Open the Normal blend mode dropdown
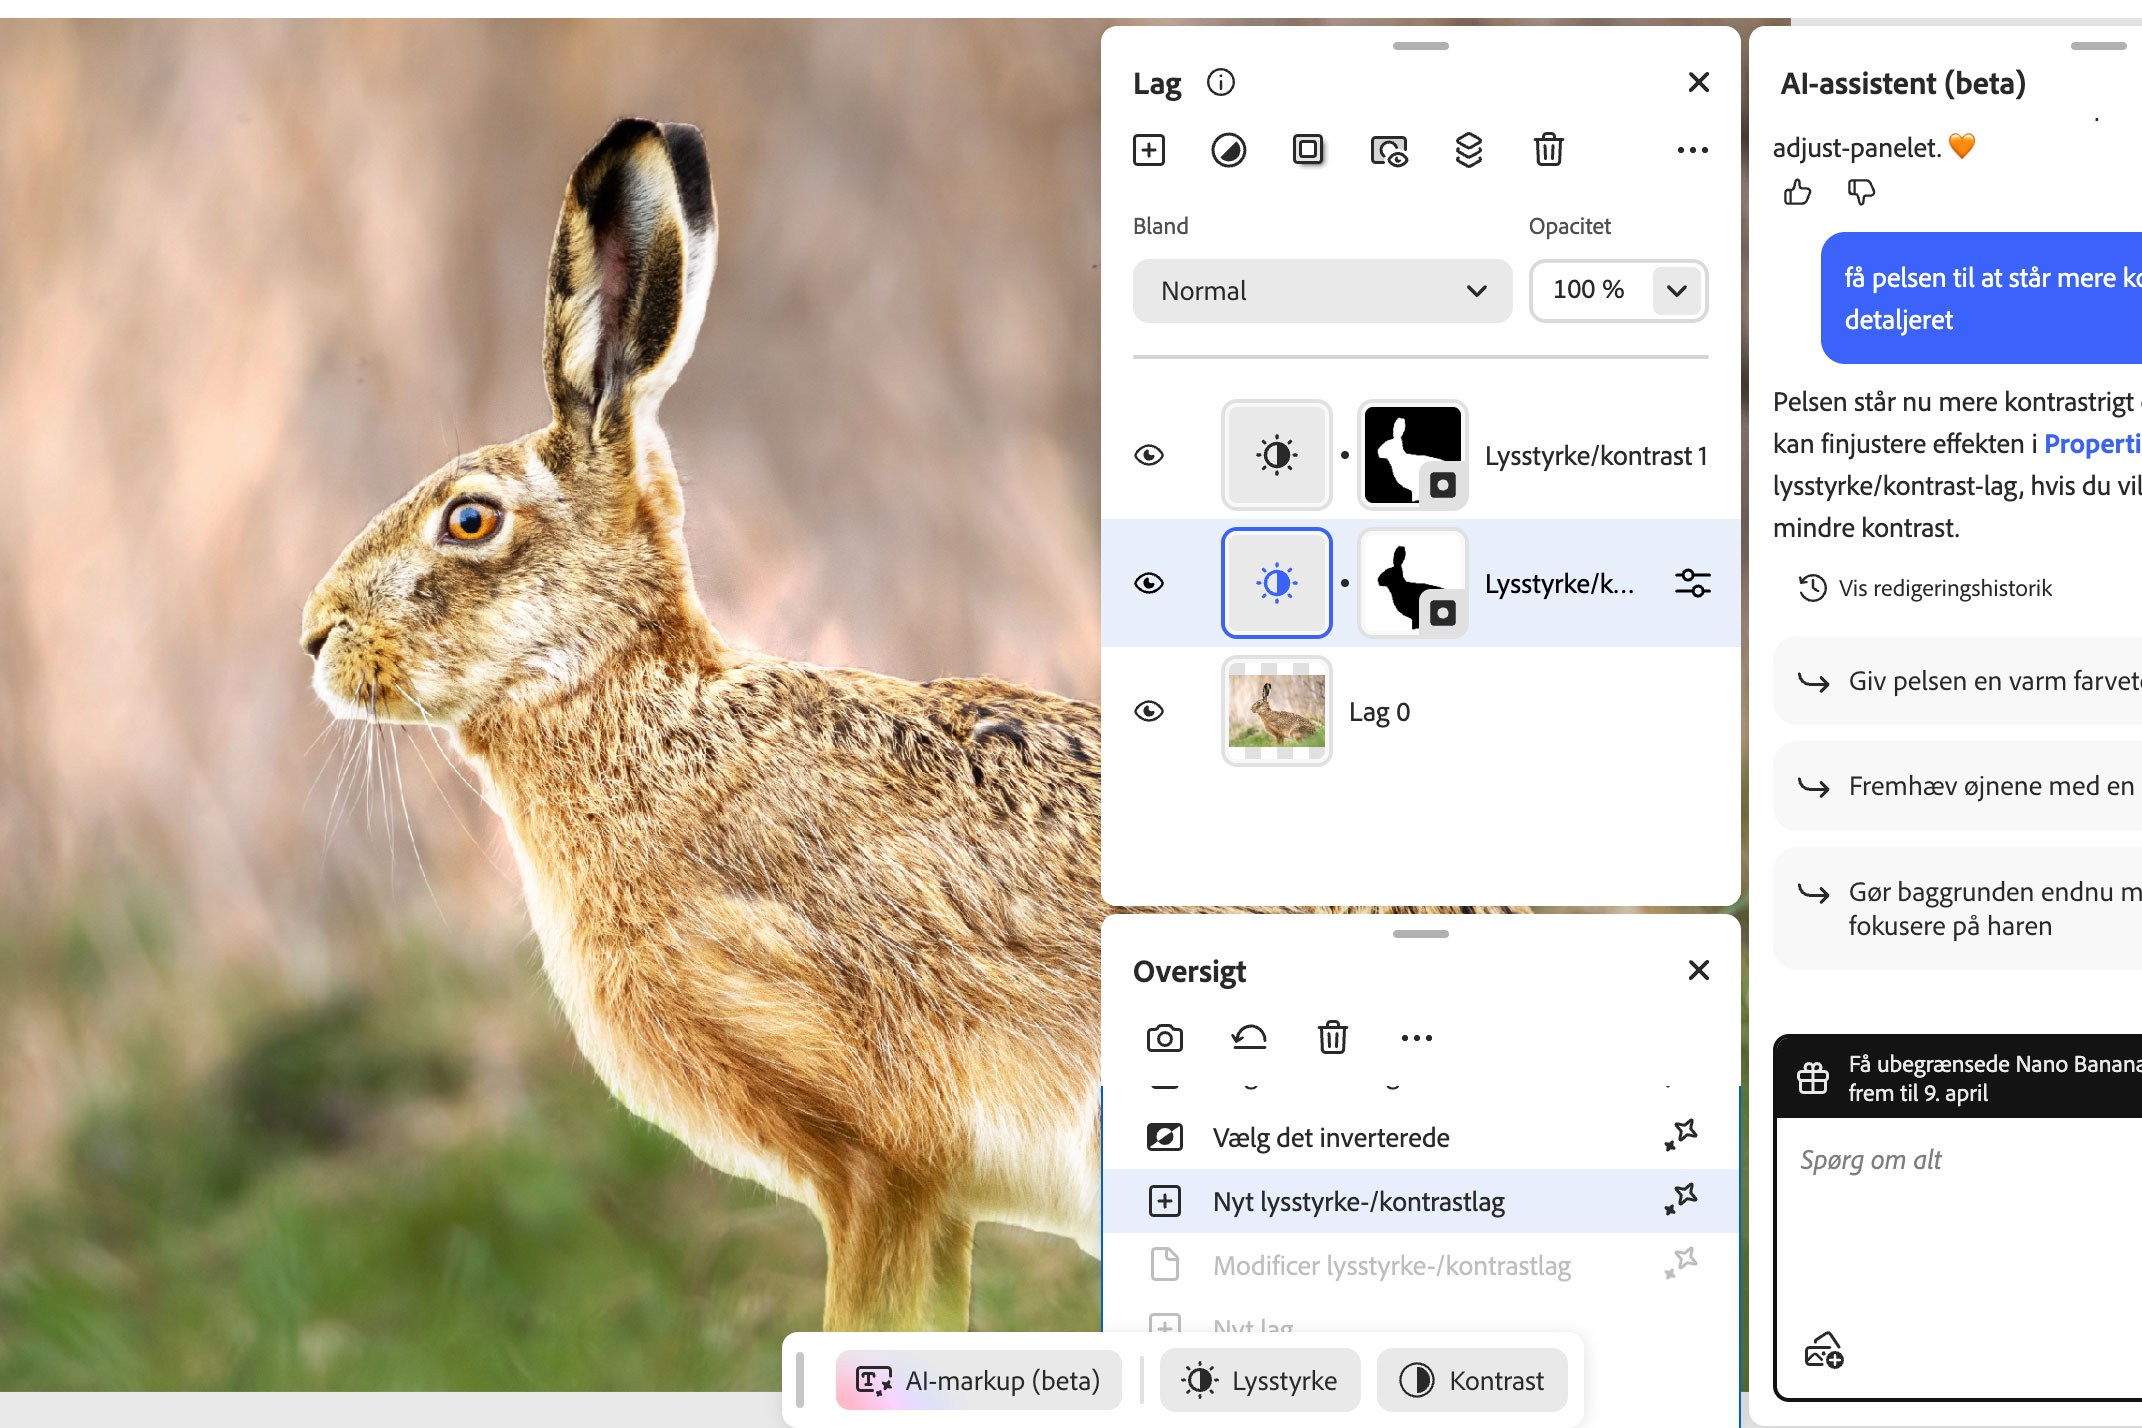This screenshot has height=1428, width=2142. 1321,291
